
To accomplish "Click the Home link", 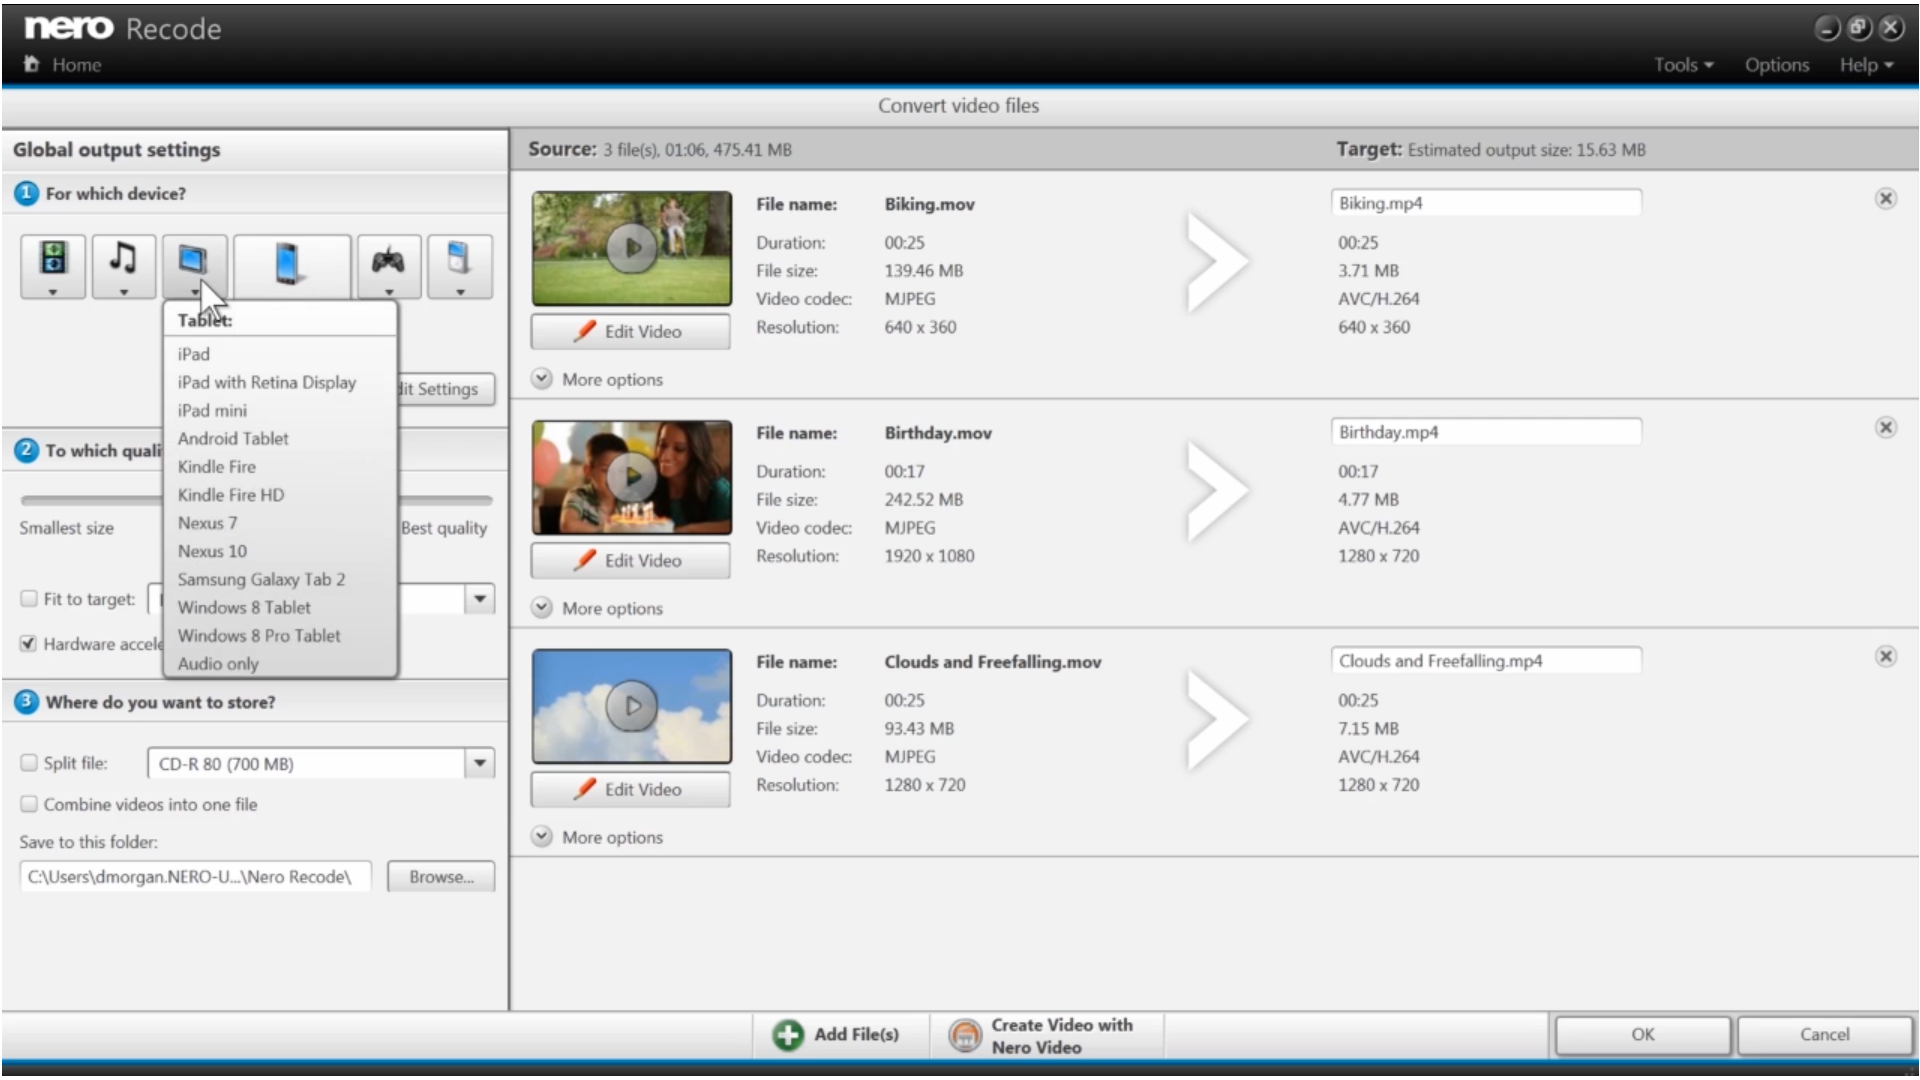I will coord(76,65).
